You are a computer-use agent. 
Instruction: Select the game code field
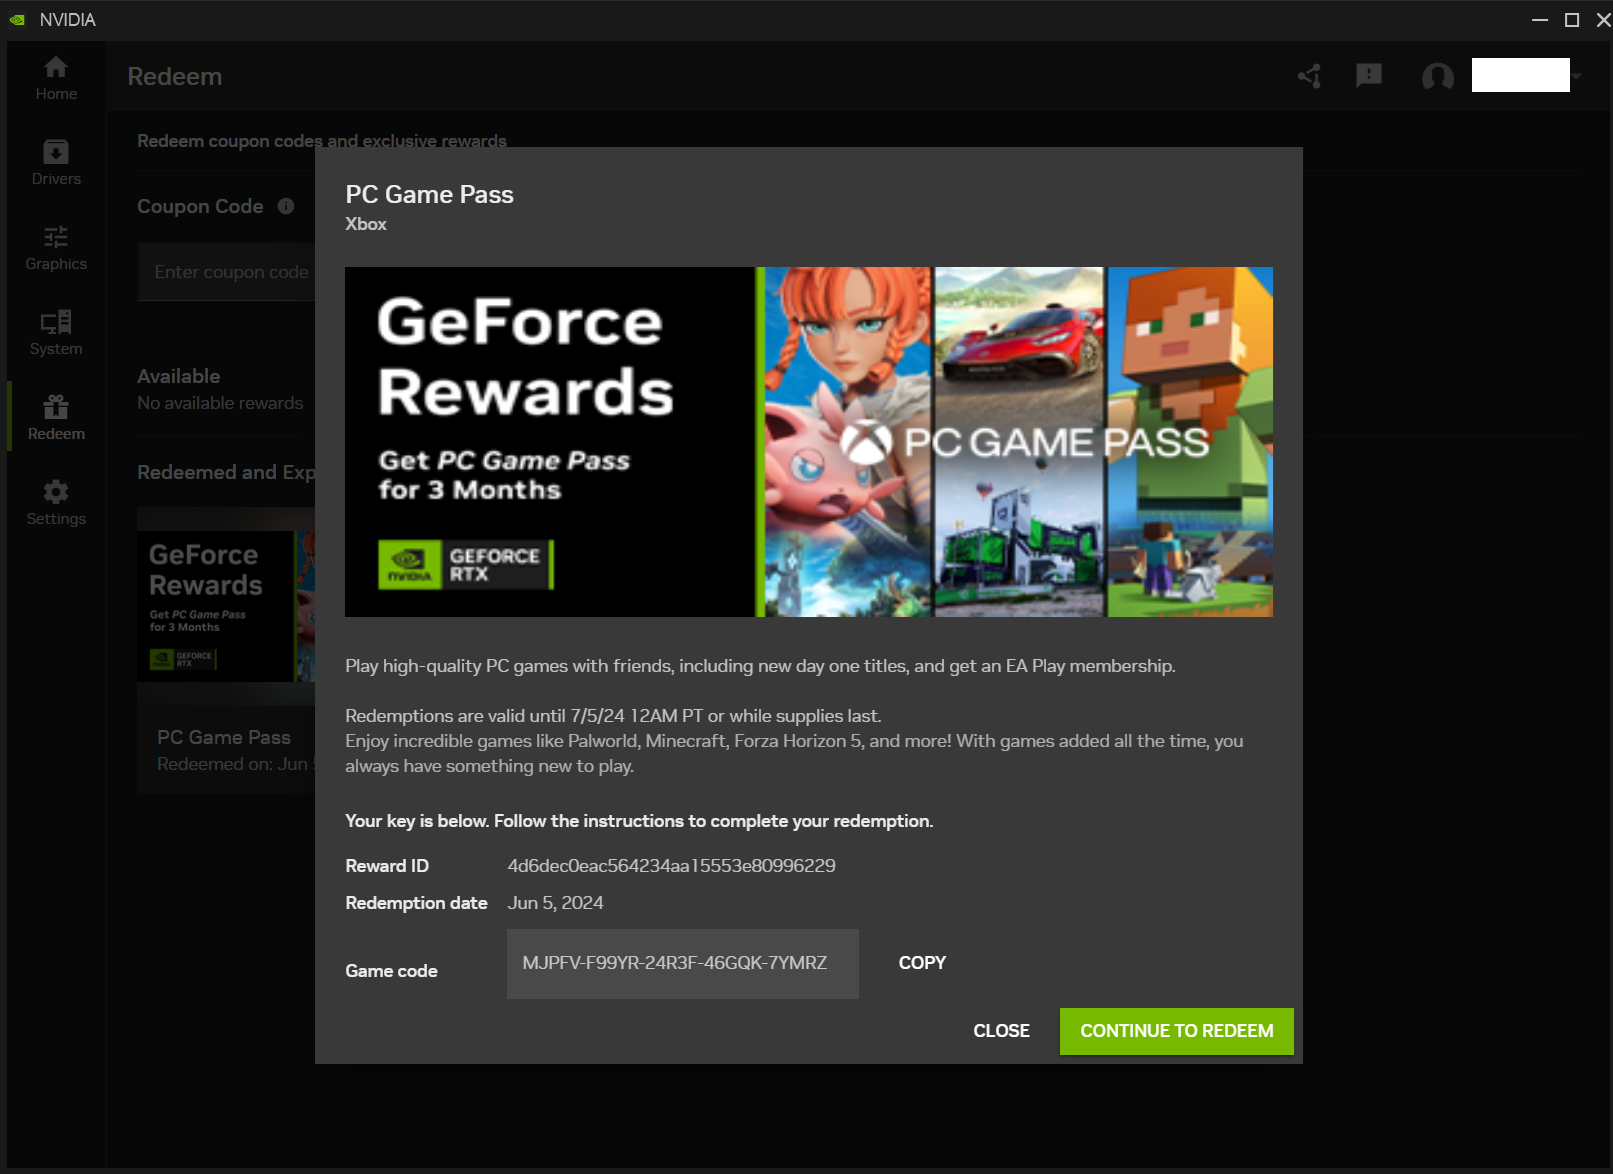coord(683,964)
